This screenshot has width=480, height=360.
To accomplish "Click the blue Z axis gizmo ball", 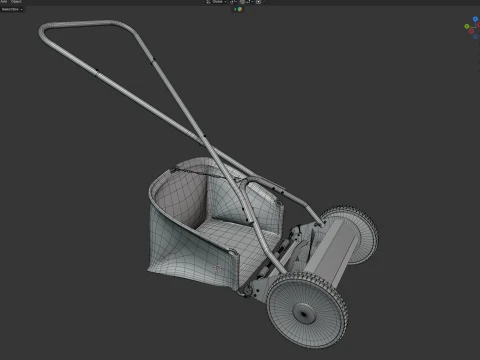I will (475, 19).
